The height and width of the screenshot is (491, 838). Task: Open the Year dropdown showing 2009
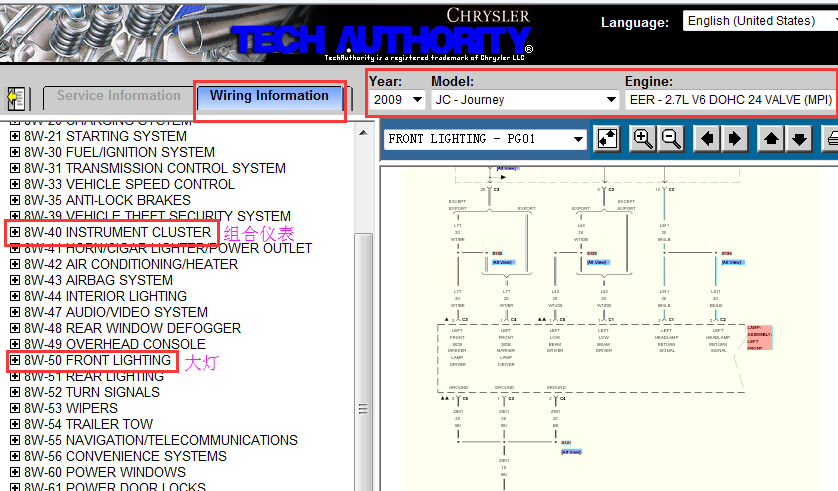(397, 100)
